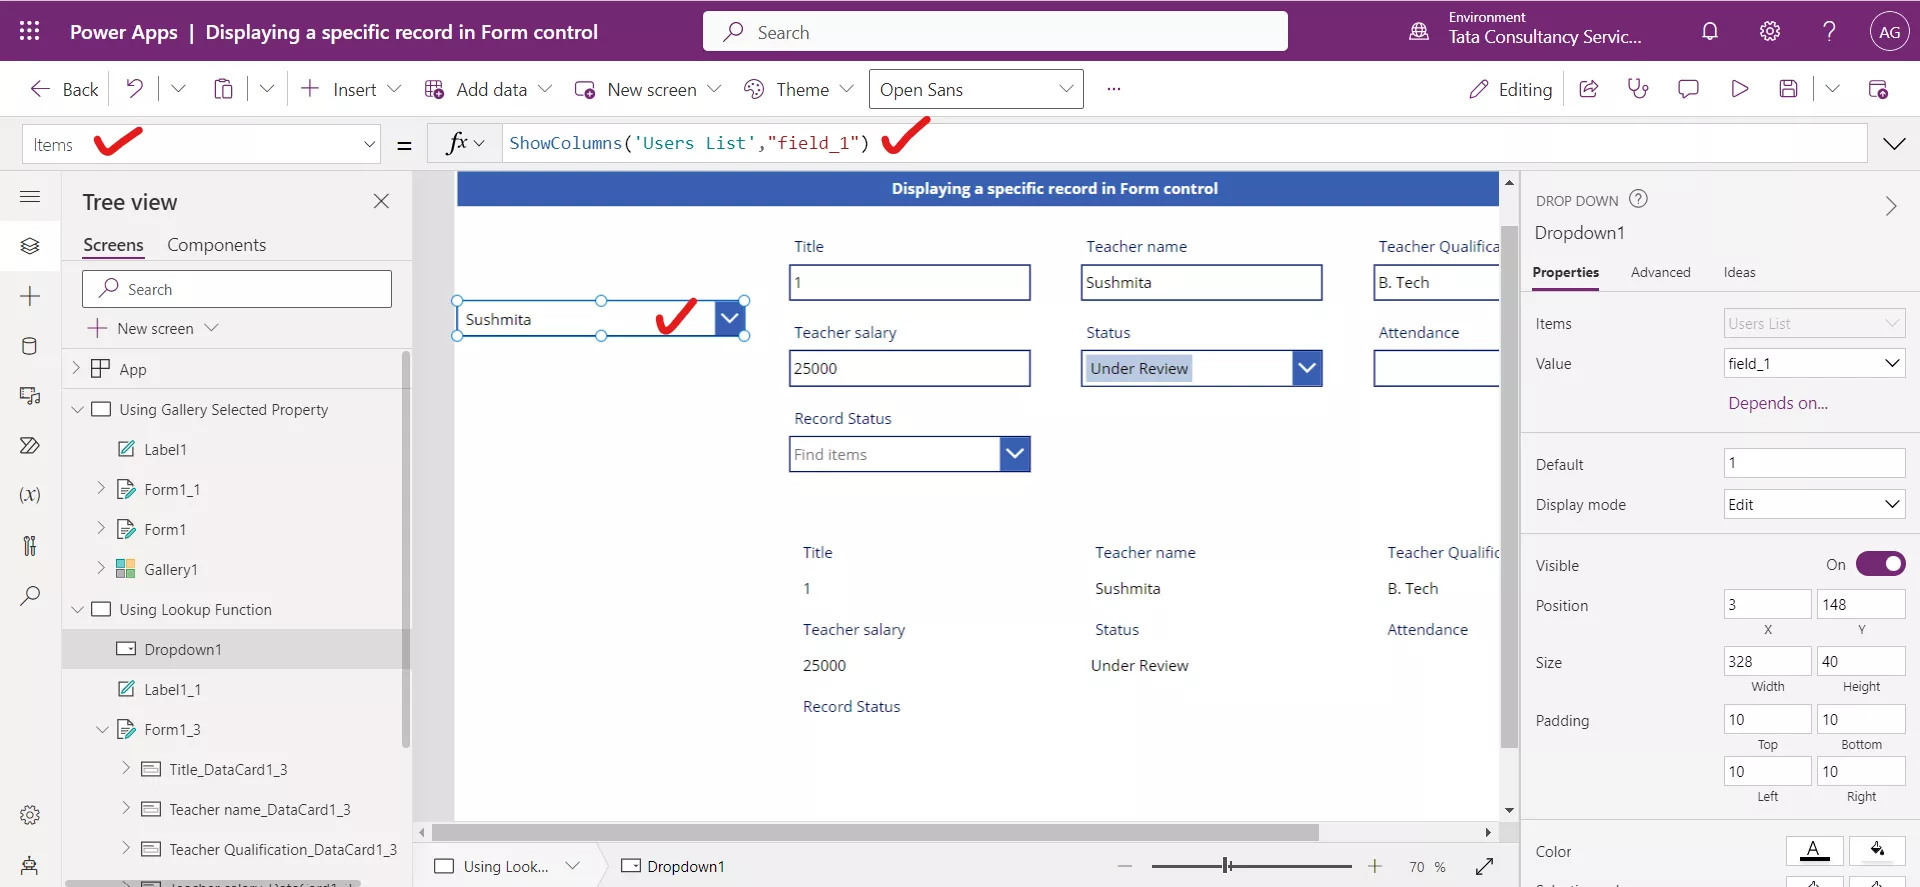The height and width of the screenshot is (887, 1920).
Task: Expand the Gallery1 tree node
Action: point(101,568)
